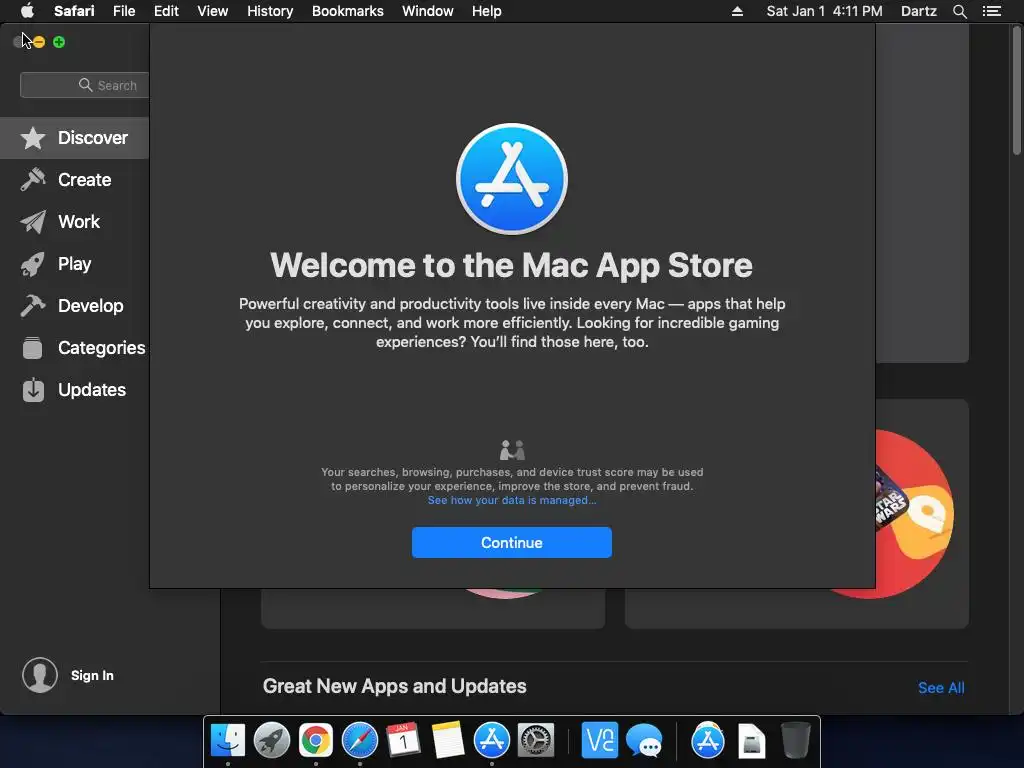
Task: Click the Work paper plane icon
Action: click(33, 222)
